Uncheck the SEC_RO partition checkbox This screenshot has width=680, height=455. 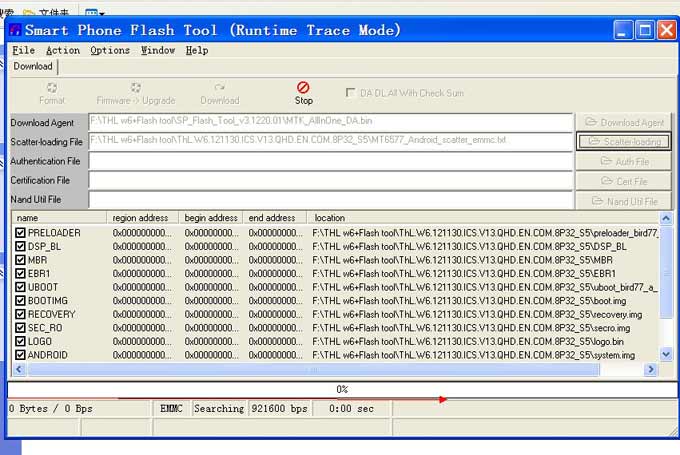click(x=20, y=328)
